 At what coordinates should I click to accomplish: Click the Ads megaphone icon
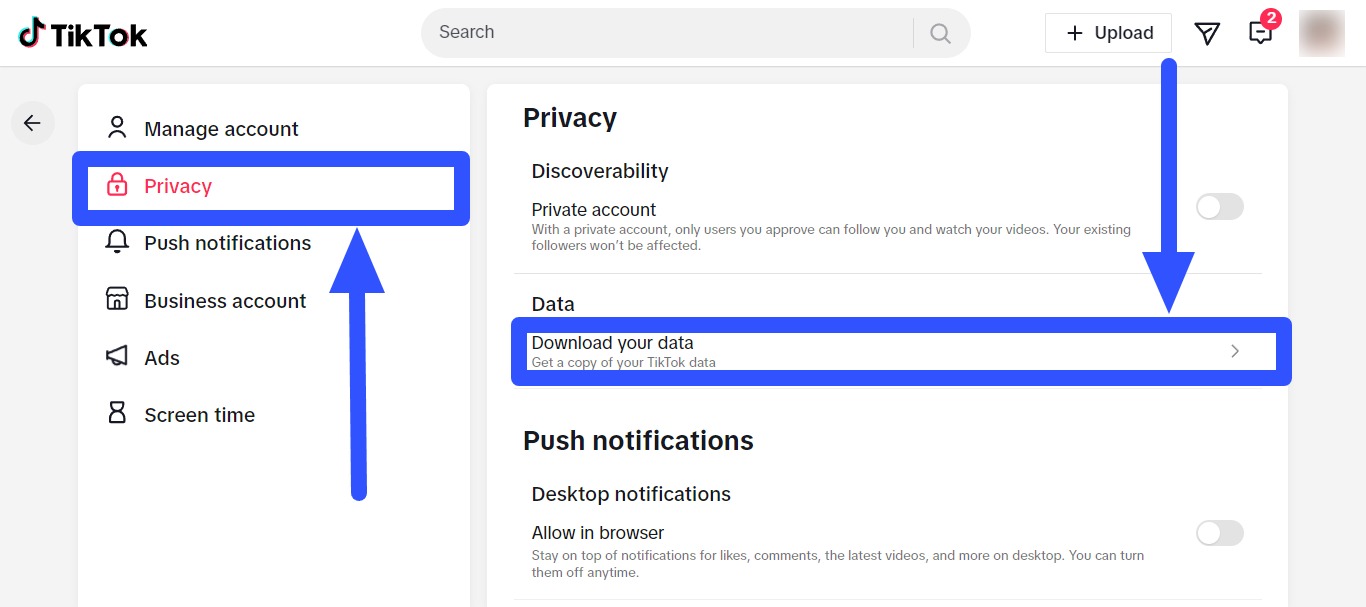(117, 357)
